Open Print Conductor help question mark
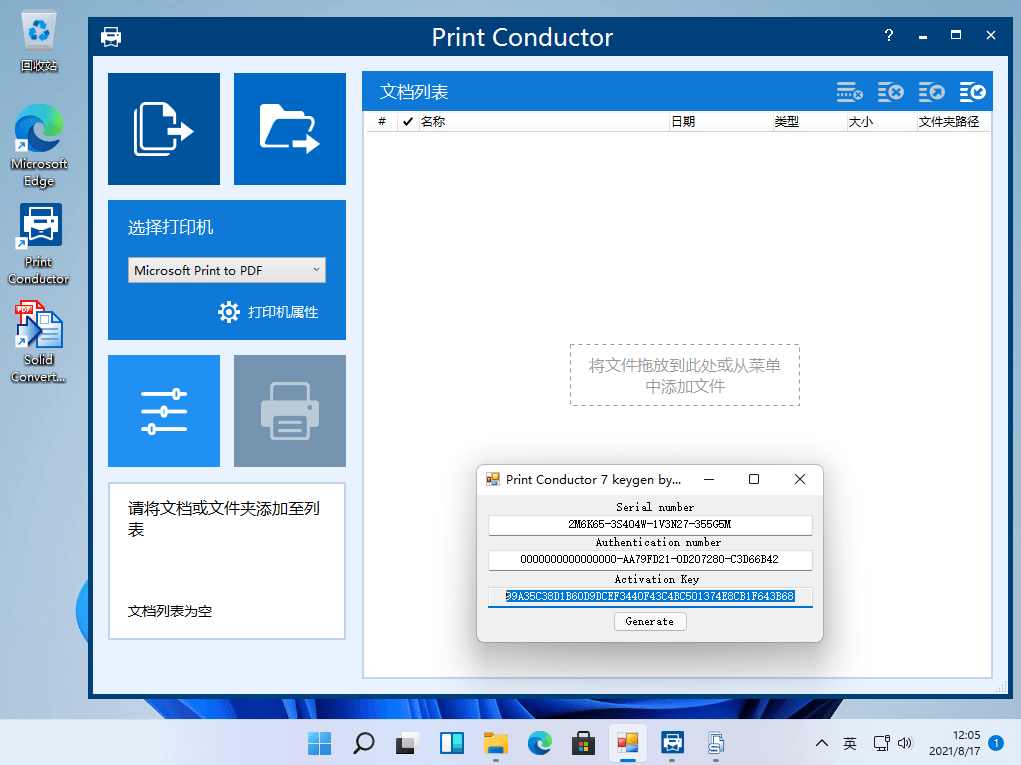Viewport: 1021px width, 765px height. coord(889,35)
